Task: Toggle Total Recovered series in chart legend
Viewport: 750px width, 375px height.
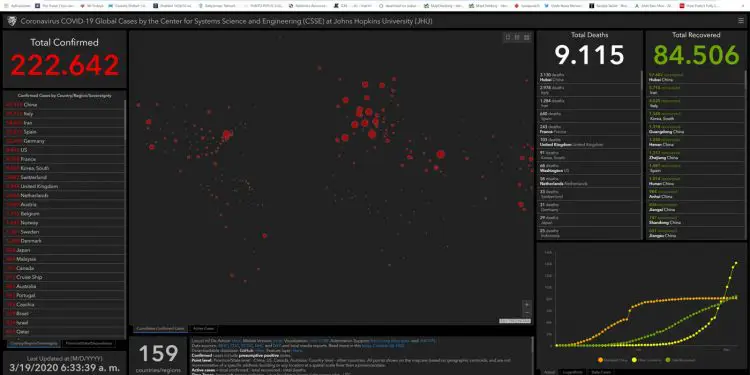Action: pyautogui.click(x=681, y=359)
